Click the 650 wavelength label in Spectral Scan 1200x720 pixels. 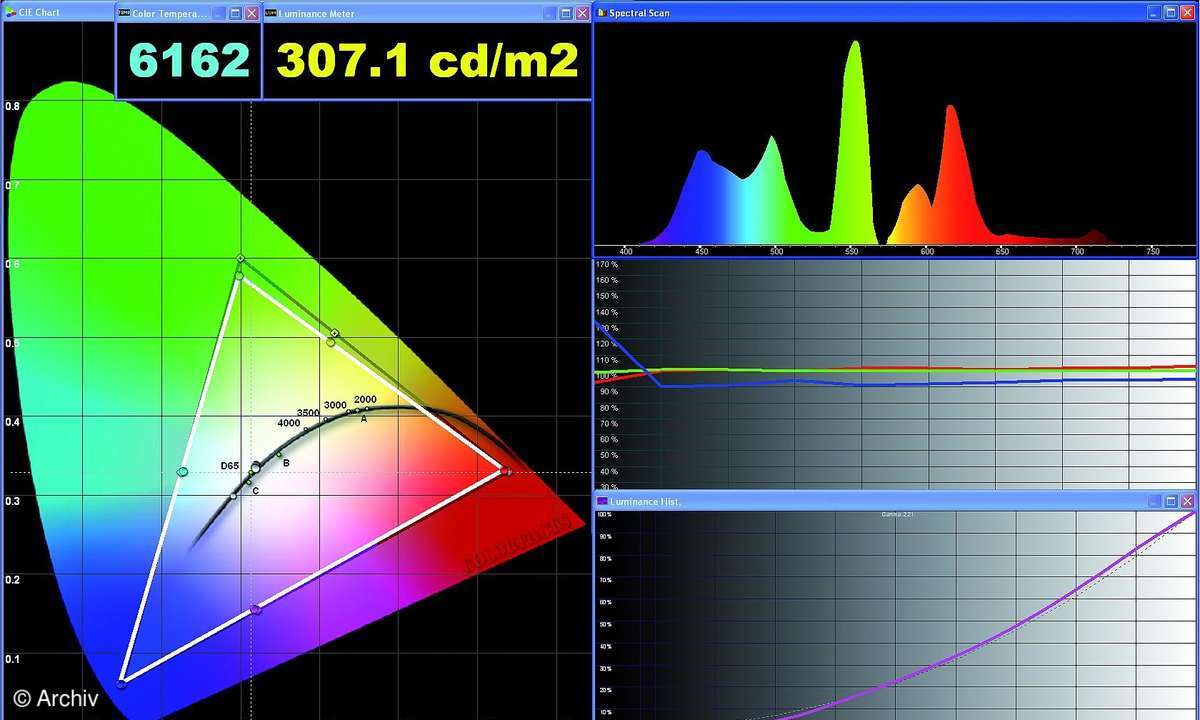1002,251
